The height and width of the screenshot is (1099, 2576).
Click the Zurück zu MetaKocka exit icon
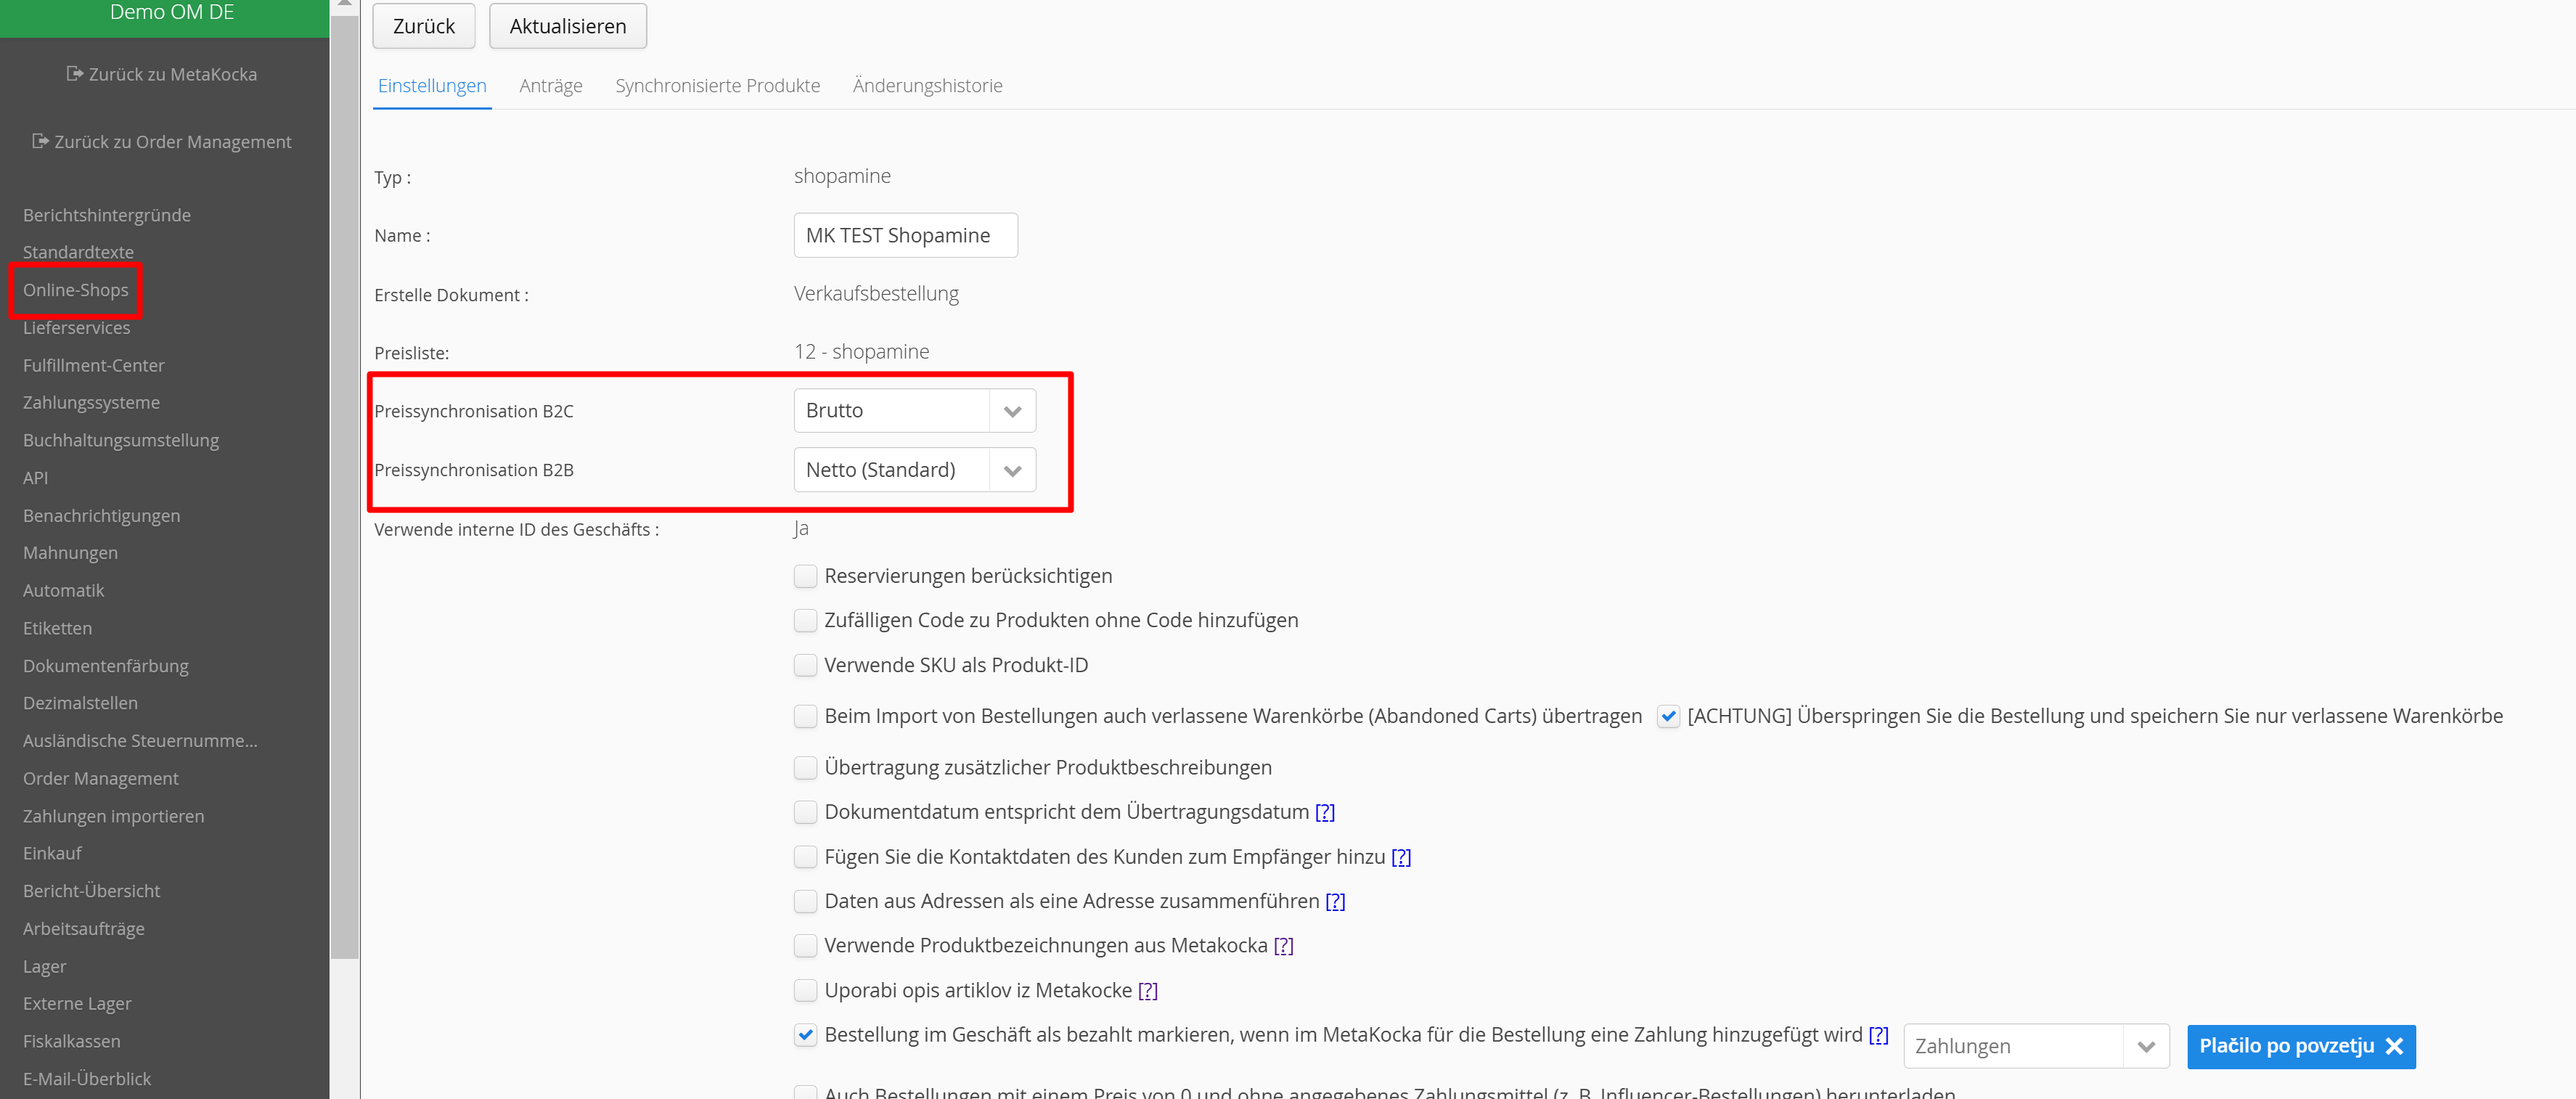pyautogui.click(x=75, y=73)
